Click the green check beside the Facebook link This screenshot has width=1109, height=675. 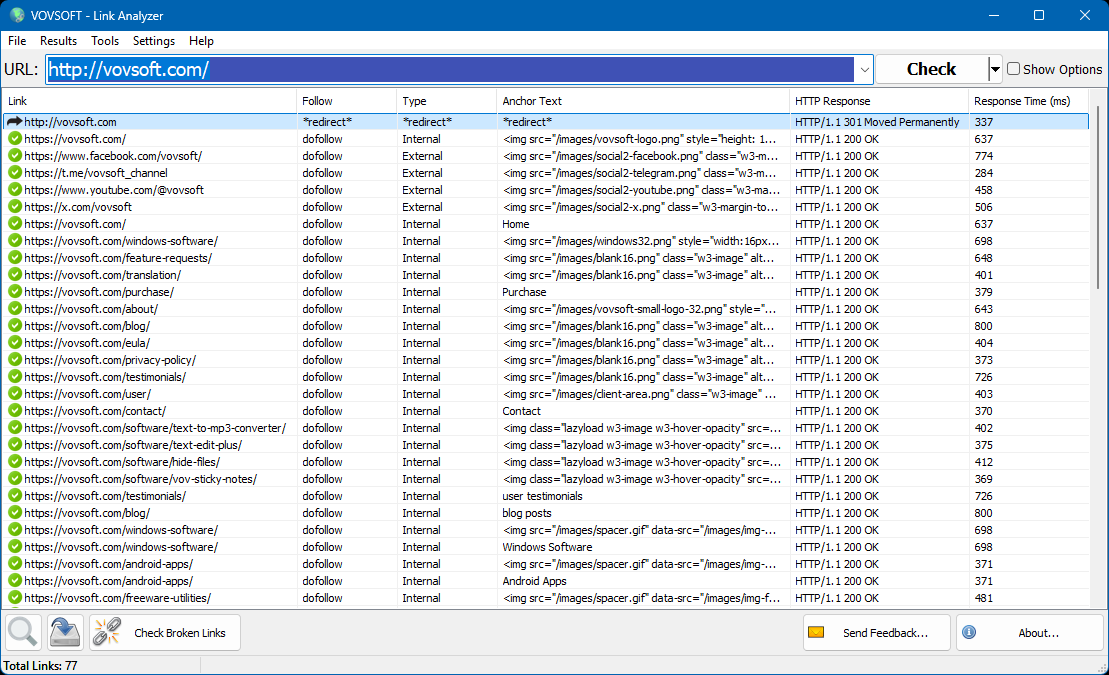(x=14, y=155)
